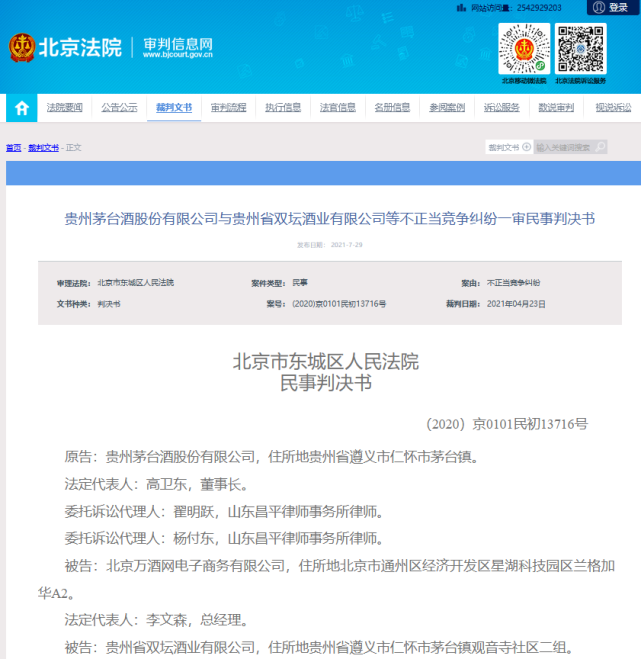Click the defendant line 贵州省双坛酒业有限公司
Viewport: 641px width, 659px height.
(x=318, y=647)
